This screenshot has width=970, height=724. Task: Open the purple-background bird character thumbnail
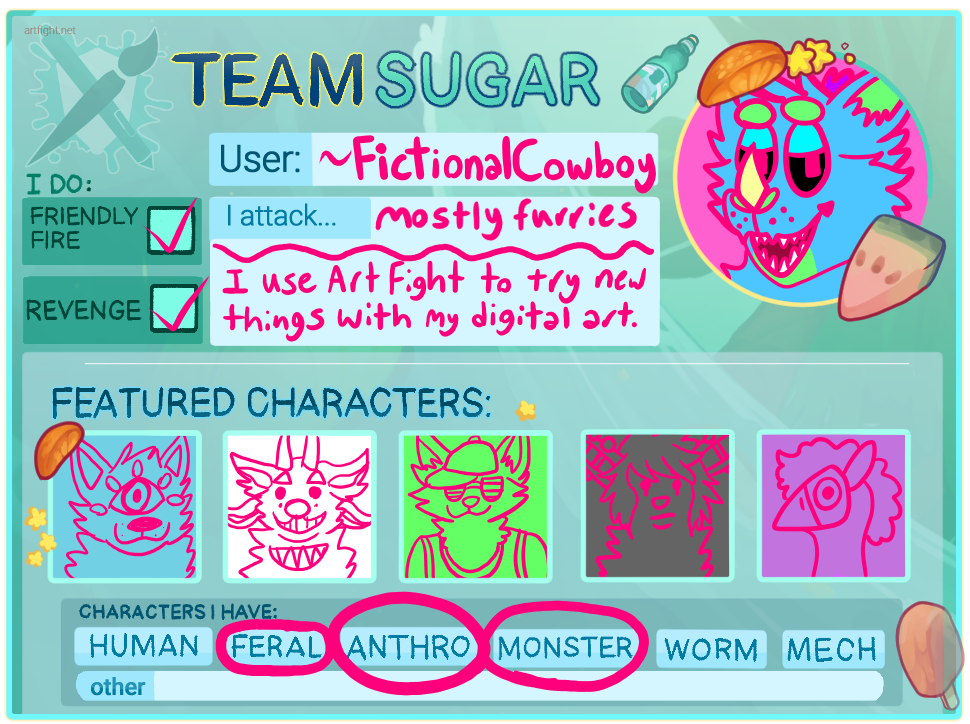click(833, 506)
